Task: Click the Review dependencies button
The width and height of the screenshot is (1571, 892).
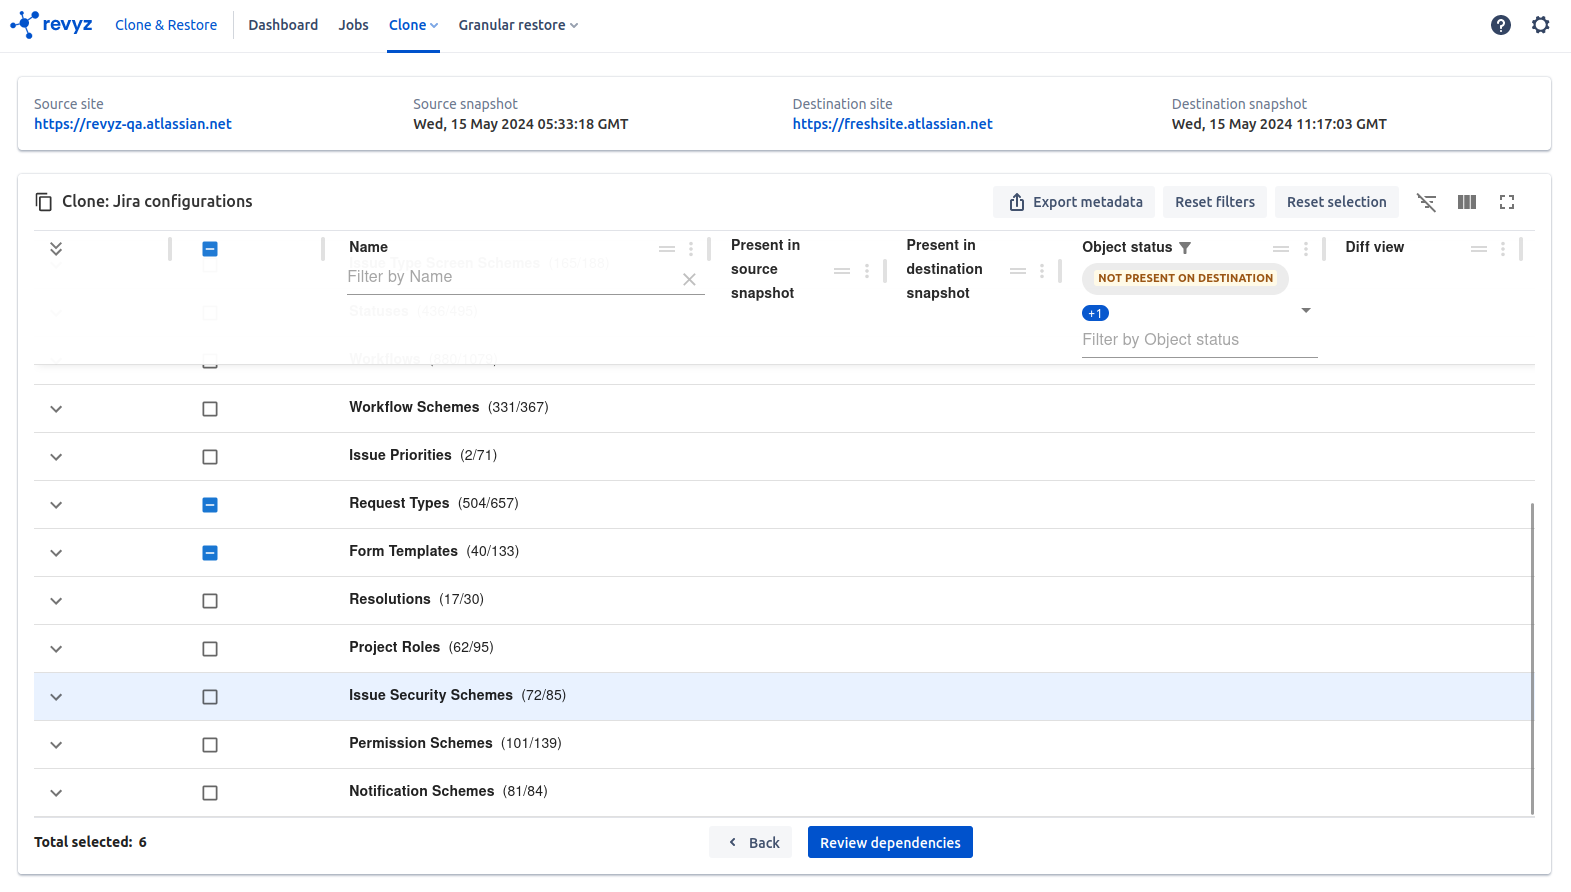Action: click(889, 843)
